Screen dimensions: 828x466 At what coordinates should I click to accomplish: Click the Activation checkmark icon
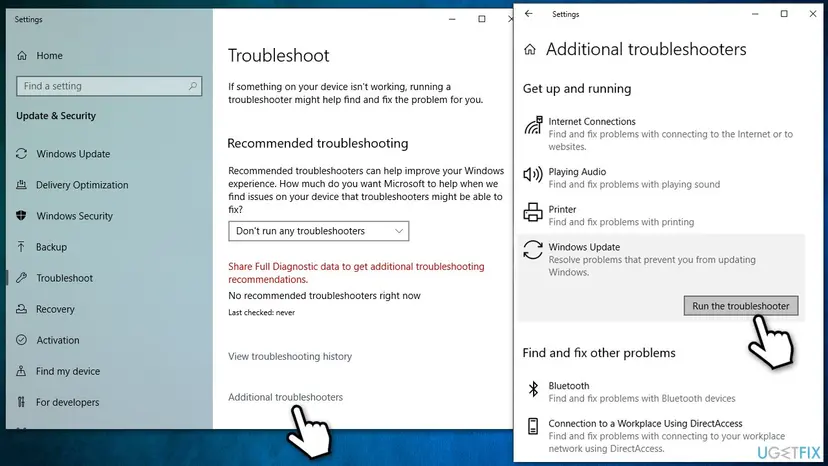(22, 340)
